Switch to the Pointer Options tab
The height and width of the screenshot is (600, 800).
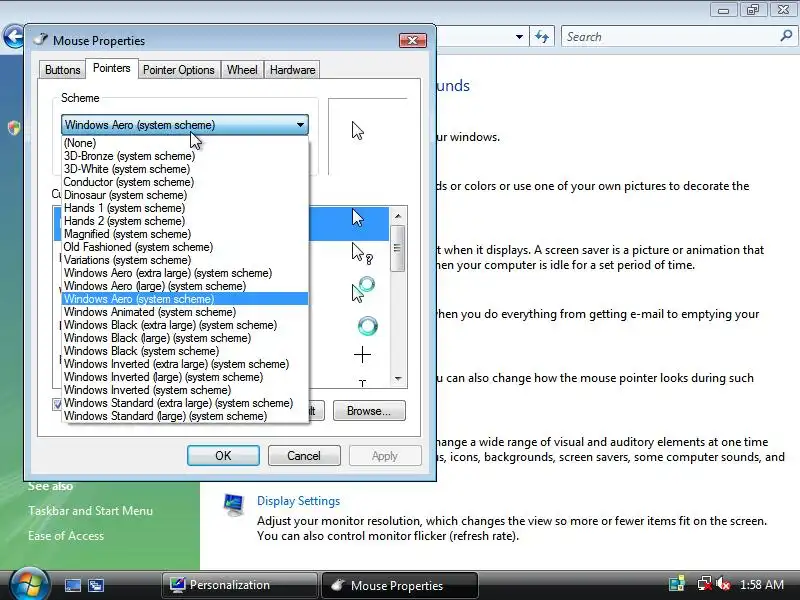tap(179, 70)
